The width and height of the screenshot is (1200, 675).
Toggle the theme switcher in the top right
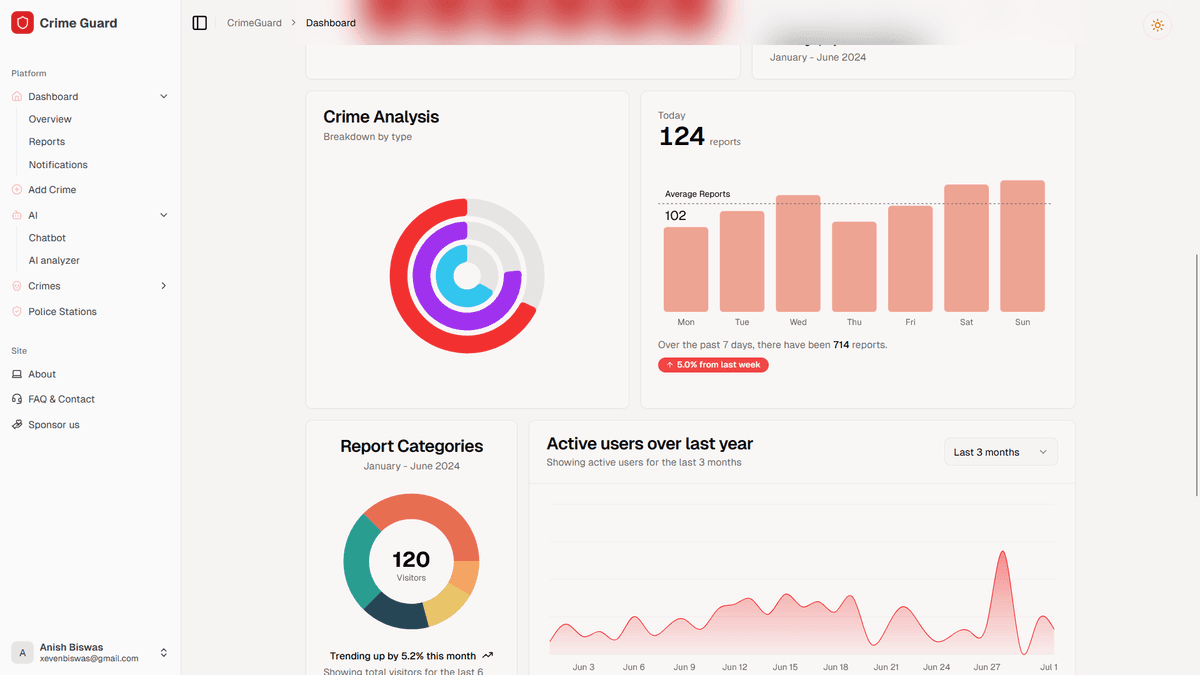click(1157, 25)
